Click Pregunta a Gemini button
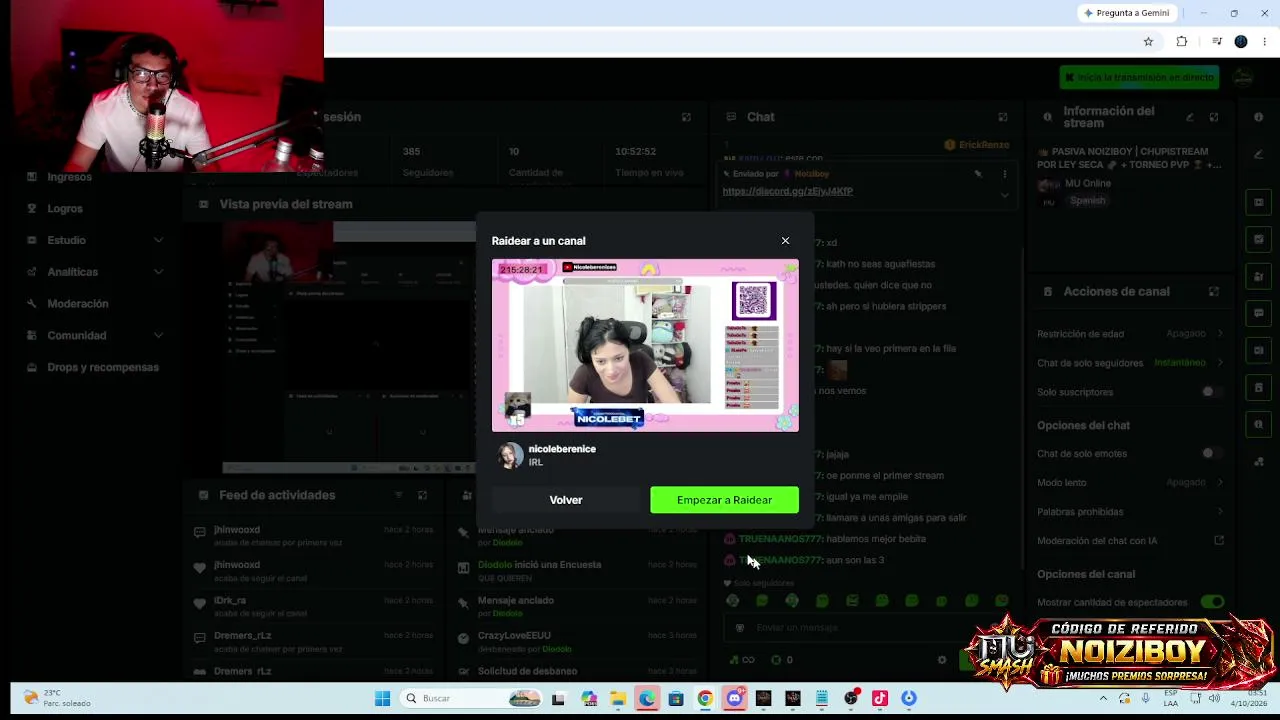 click(1127, 13)
